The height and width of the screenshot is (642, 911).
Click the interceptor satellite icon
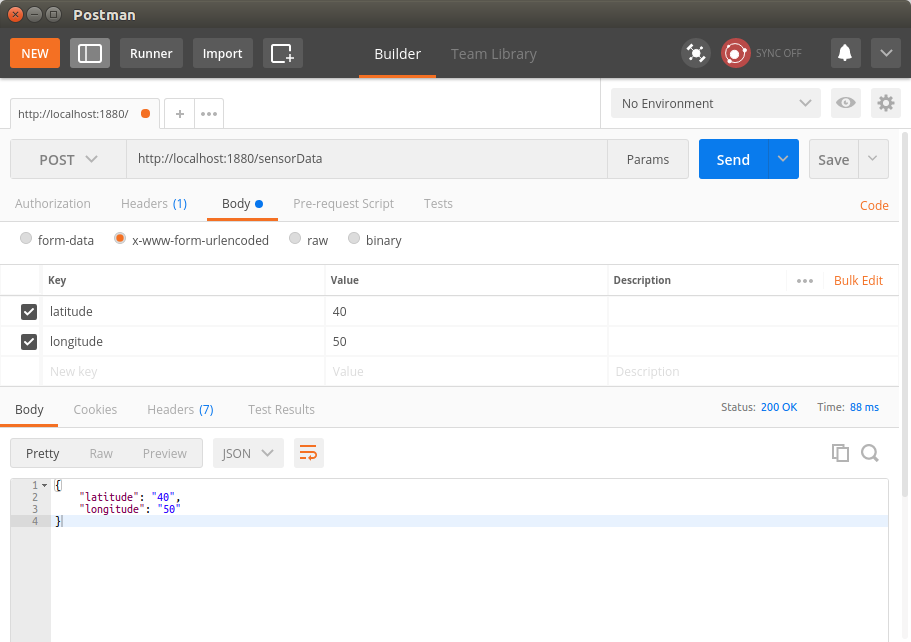695,53
